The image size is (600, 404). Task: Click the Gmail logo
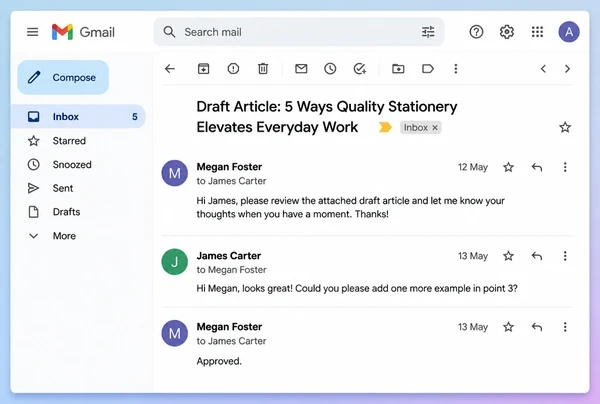tap(83, 32)
